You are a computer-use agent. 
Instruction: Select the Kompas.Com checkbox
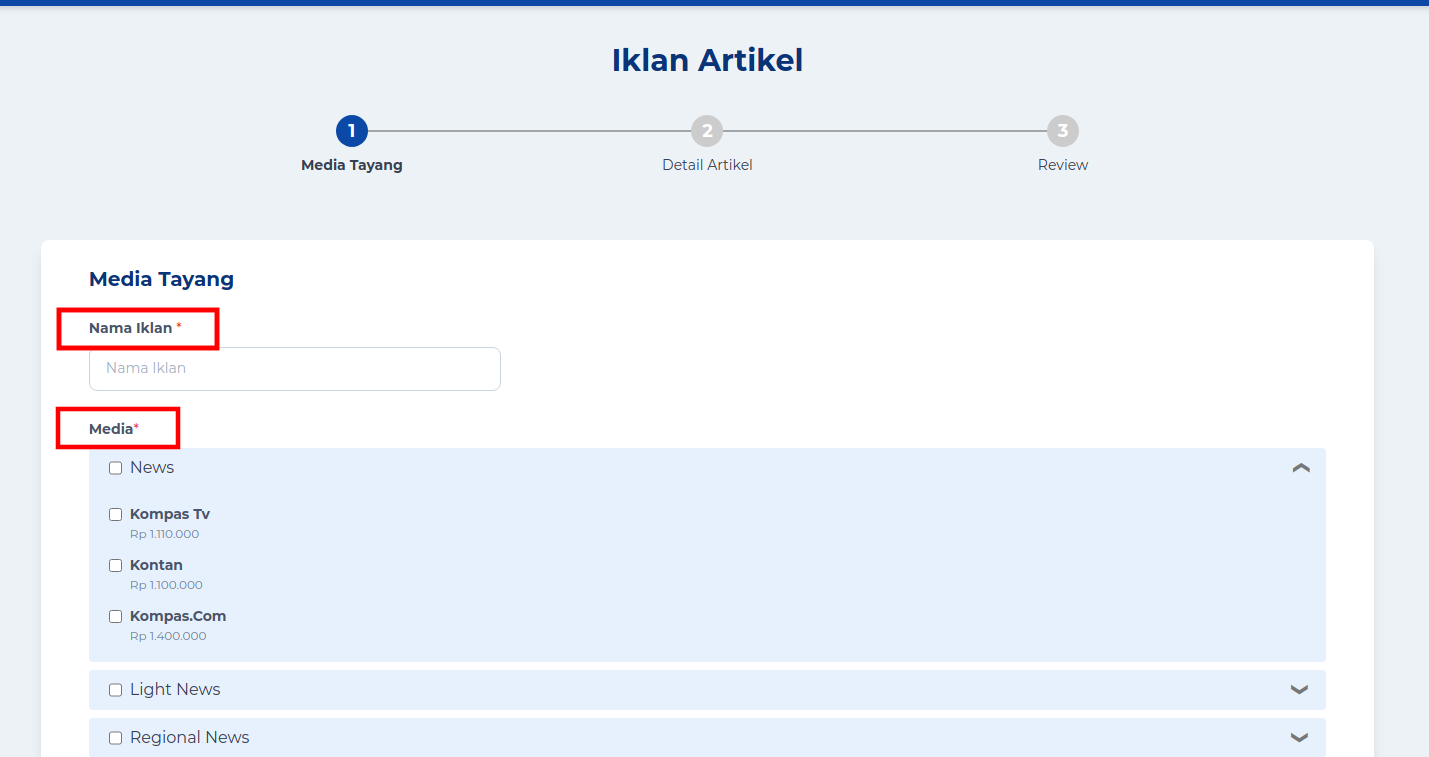[116, 617]
